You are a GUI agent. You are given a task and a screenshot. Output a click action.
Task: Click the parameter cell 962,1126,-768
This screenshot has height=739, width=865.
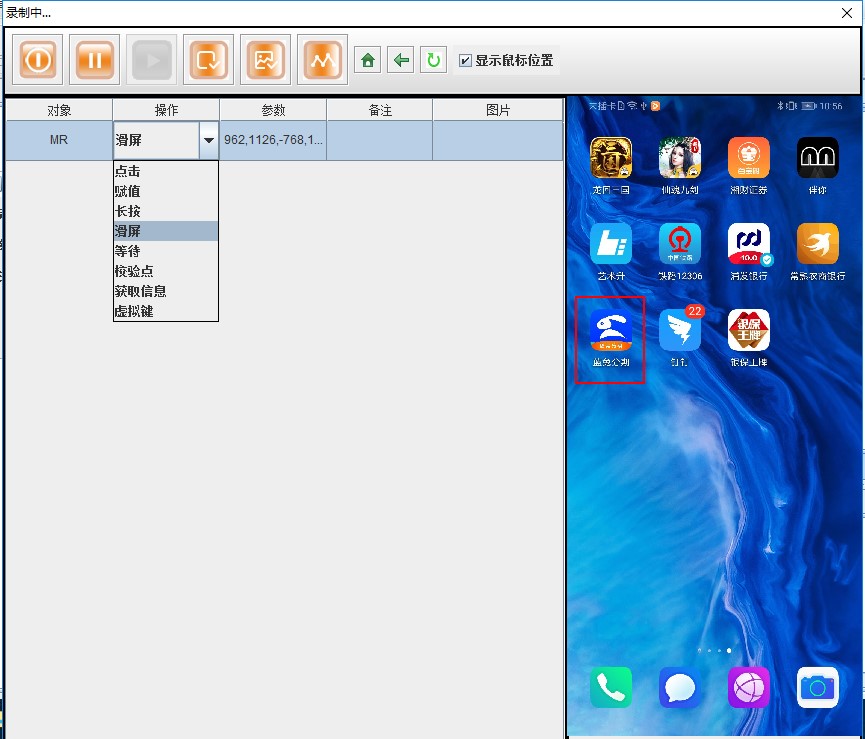pos(273,141)
